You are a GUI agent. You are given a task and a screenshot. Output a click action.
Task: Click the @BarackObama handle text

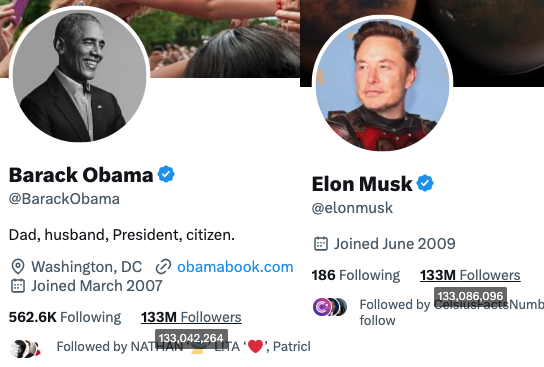[64, 199]
